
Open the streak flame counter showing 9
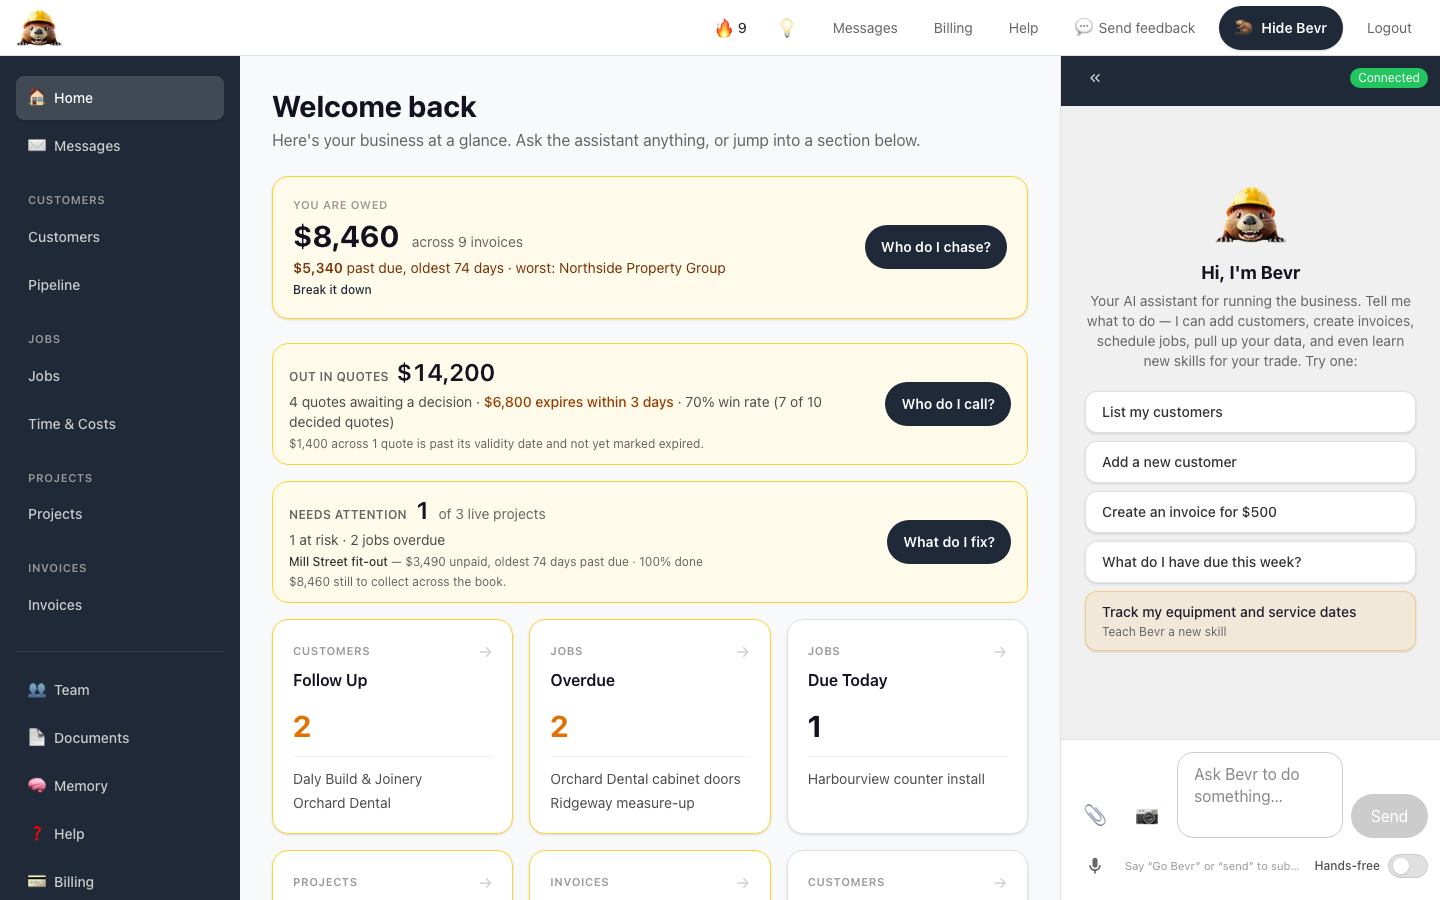[731, 28]
